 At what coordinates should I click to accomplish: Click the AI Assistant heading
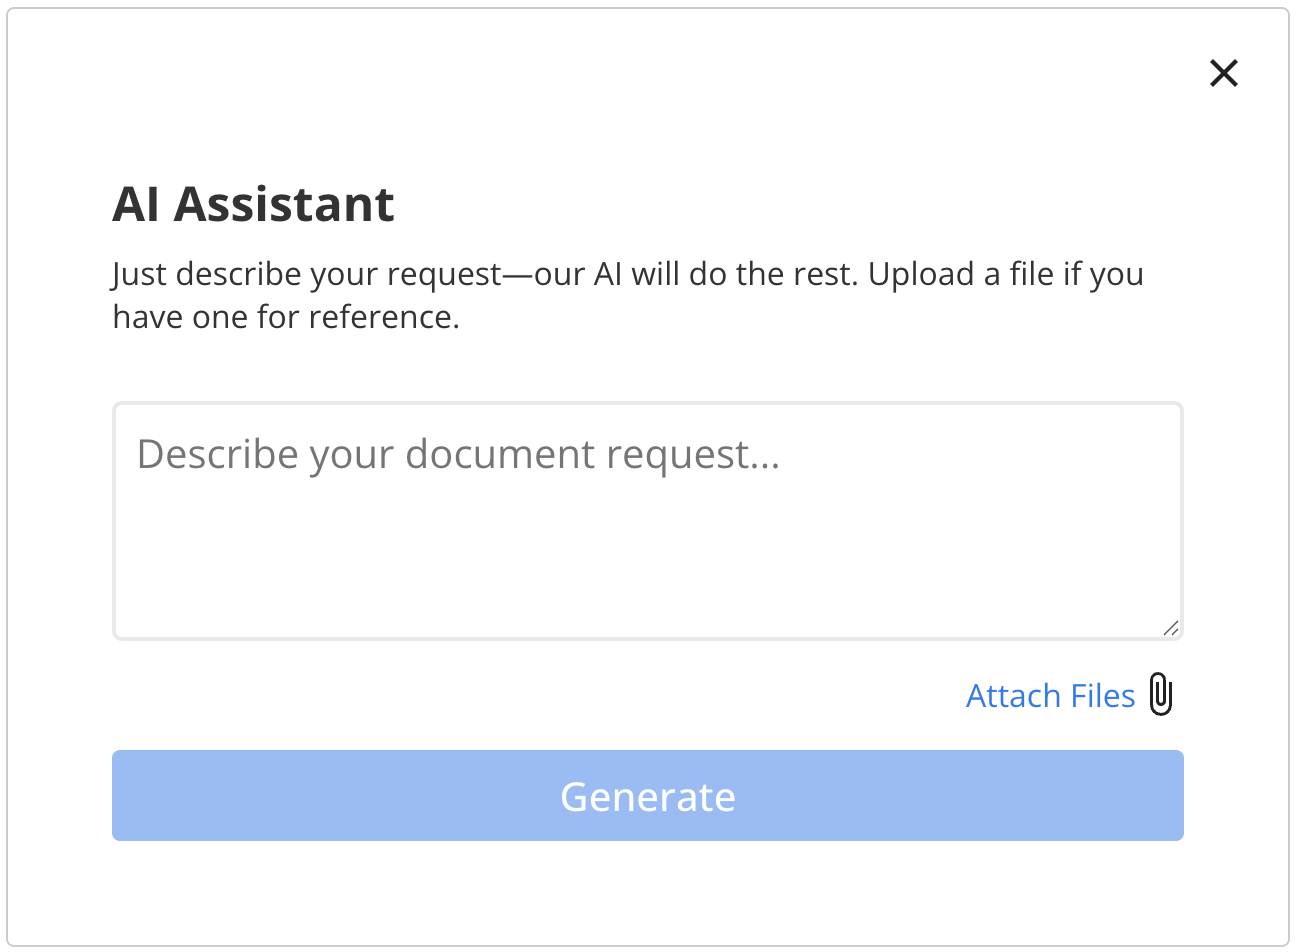pyautogui.click(x=253, y=204)
